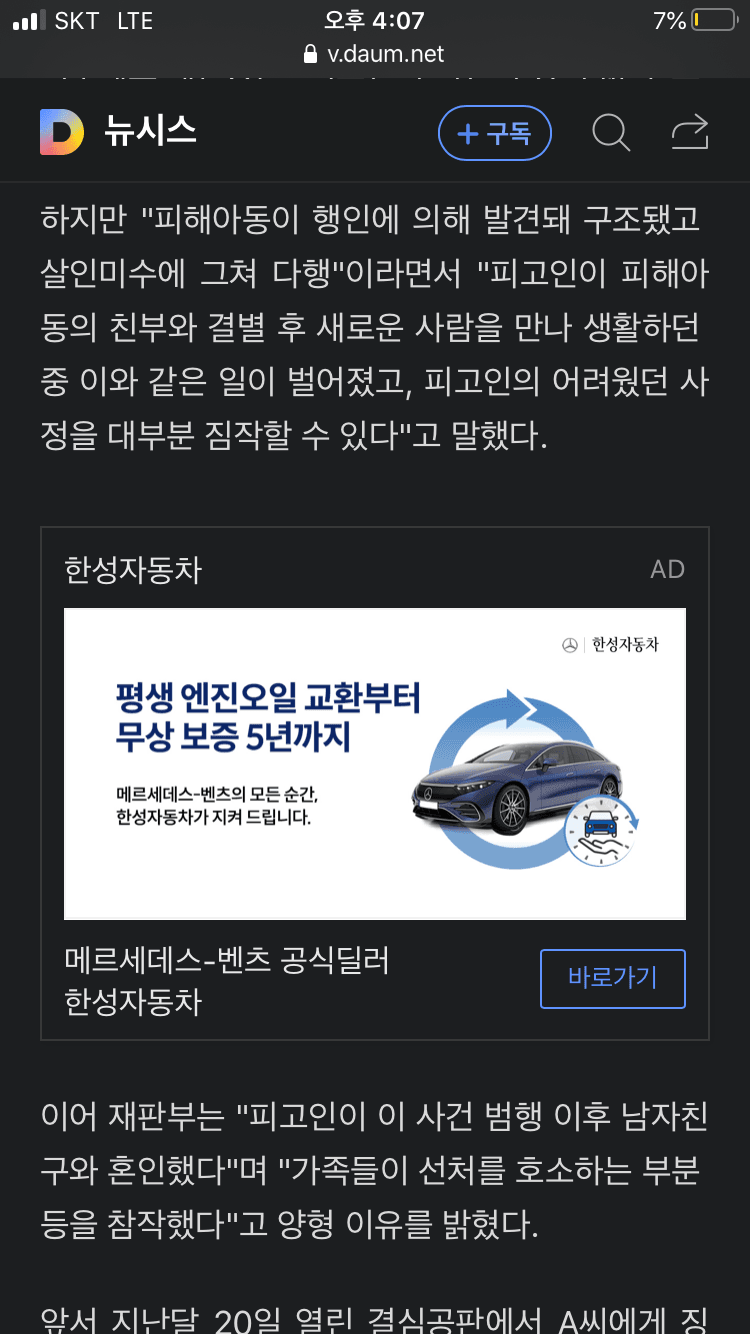Tap the share arrow icon
The height and width of the screenshot is (1334, 750).
coord(690,132)
